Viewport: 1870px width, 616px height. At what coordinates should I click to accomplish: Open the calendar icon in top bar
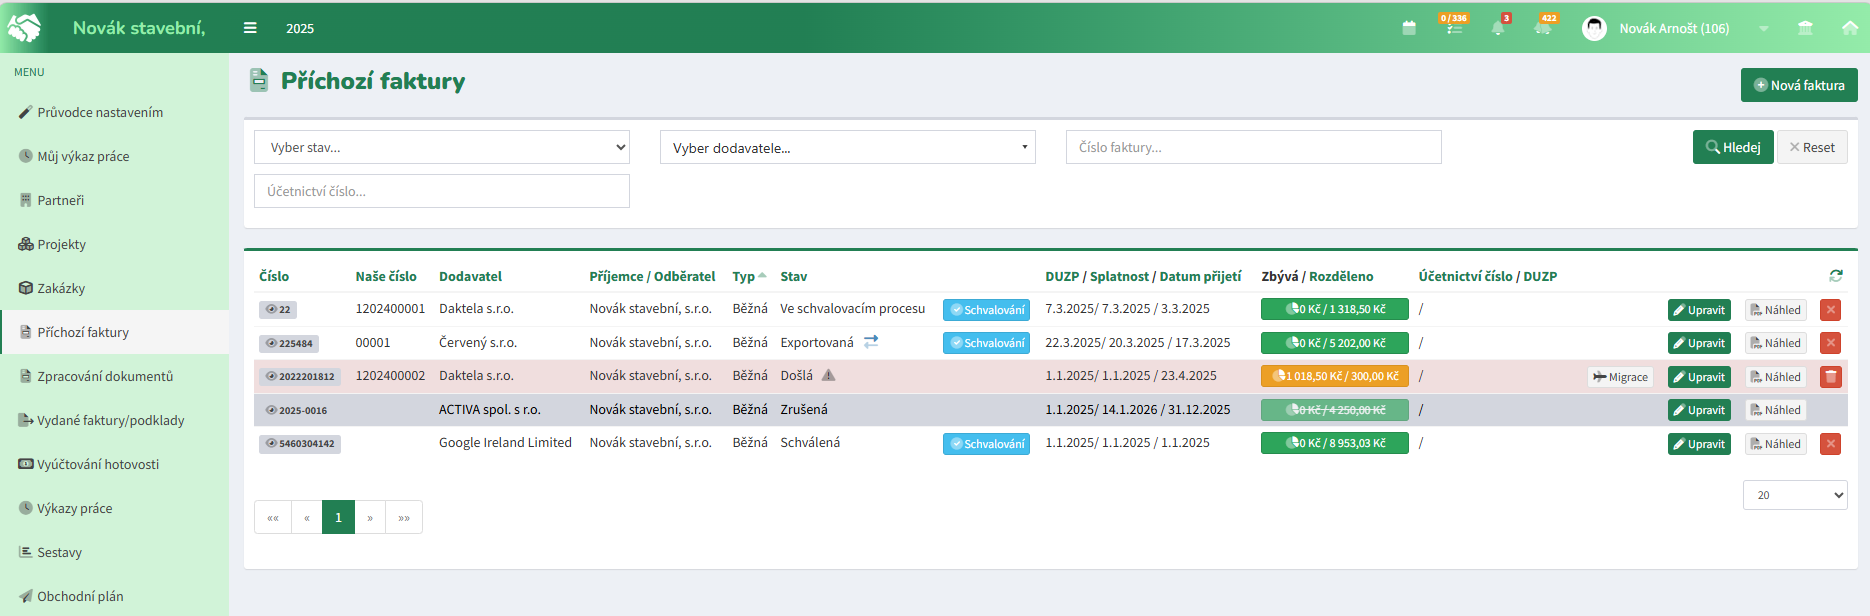pos(1409,28)
